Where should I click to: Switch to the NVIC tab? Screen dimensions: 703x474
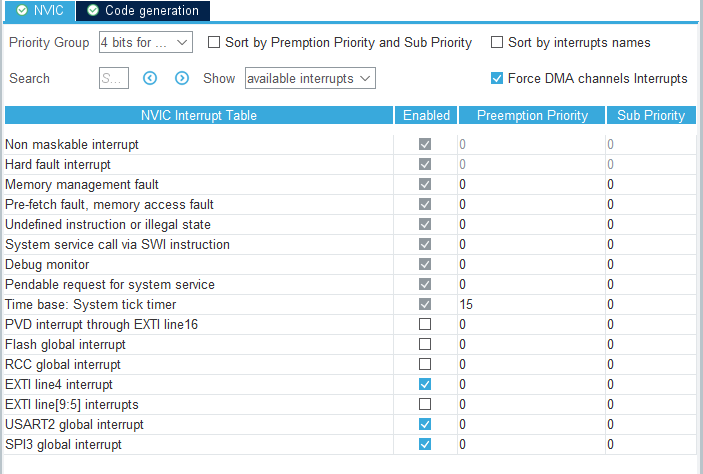click(x=38, y=10)
